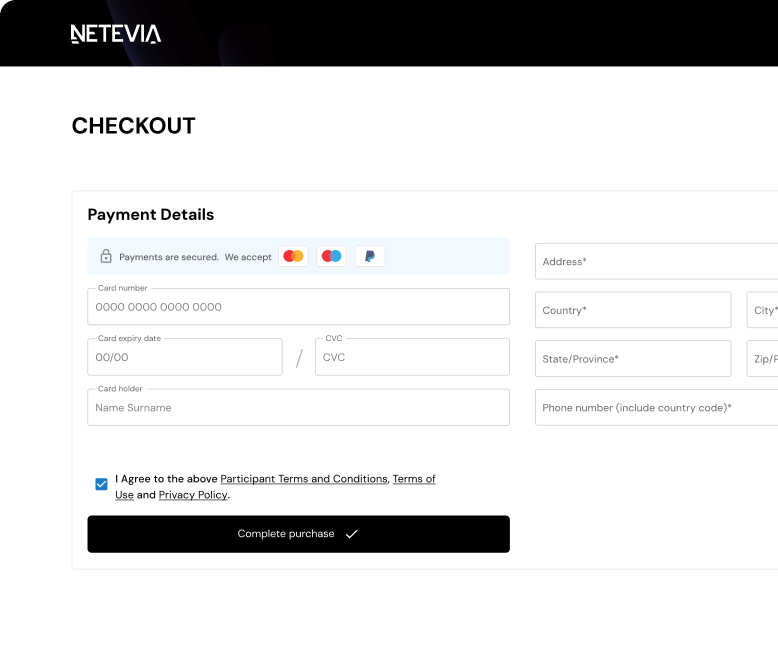The width and height of the screenshot is (778, 667).
Task: Open the Terms of Use link
Action: (x=414, y=479)
